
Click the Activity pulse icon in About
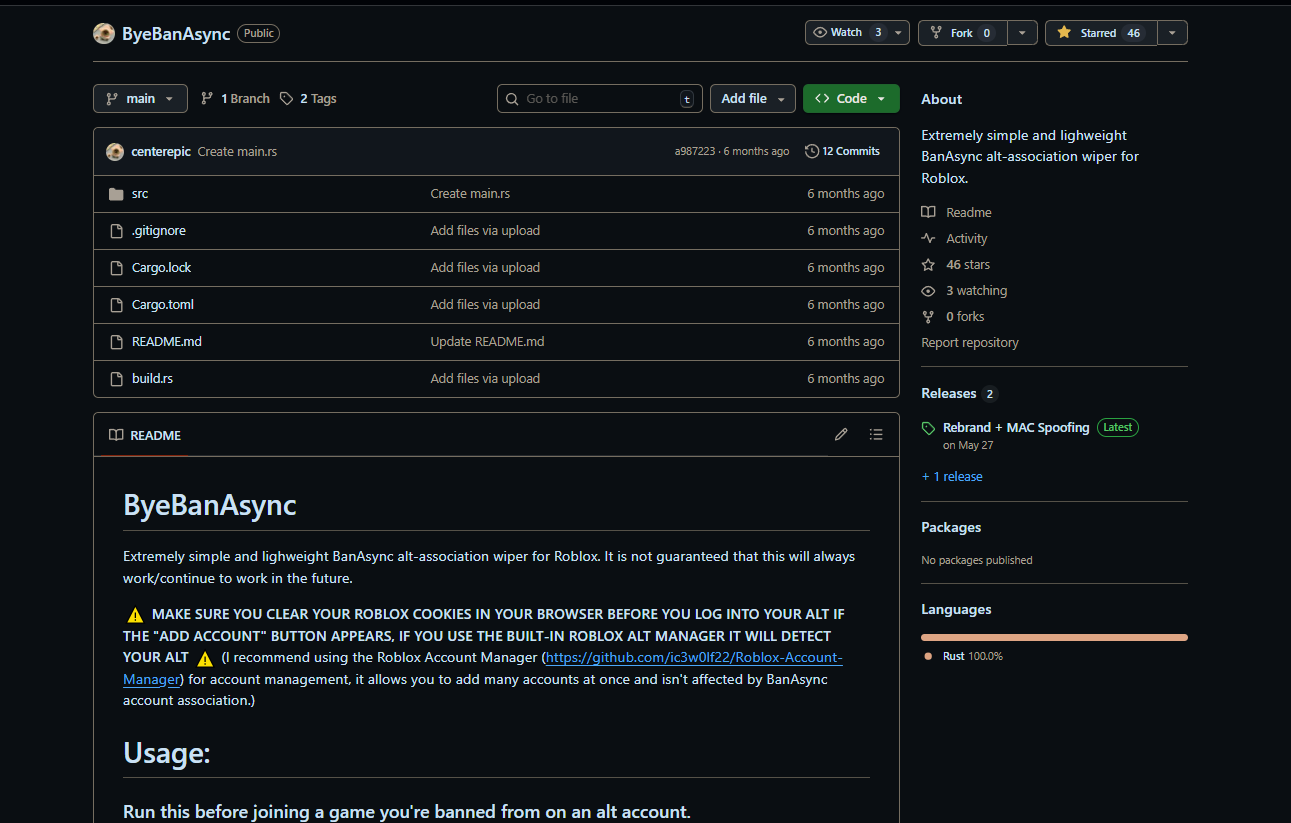(x=928, y=239)
